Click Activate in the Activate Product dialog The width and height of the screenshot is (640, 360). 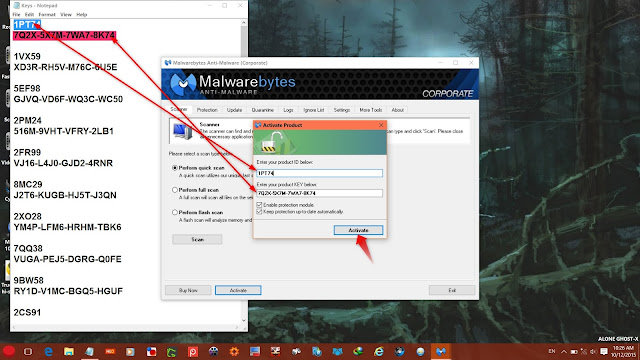pos(358,230)
